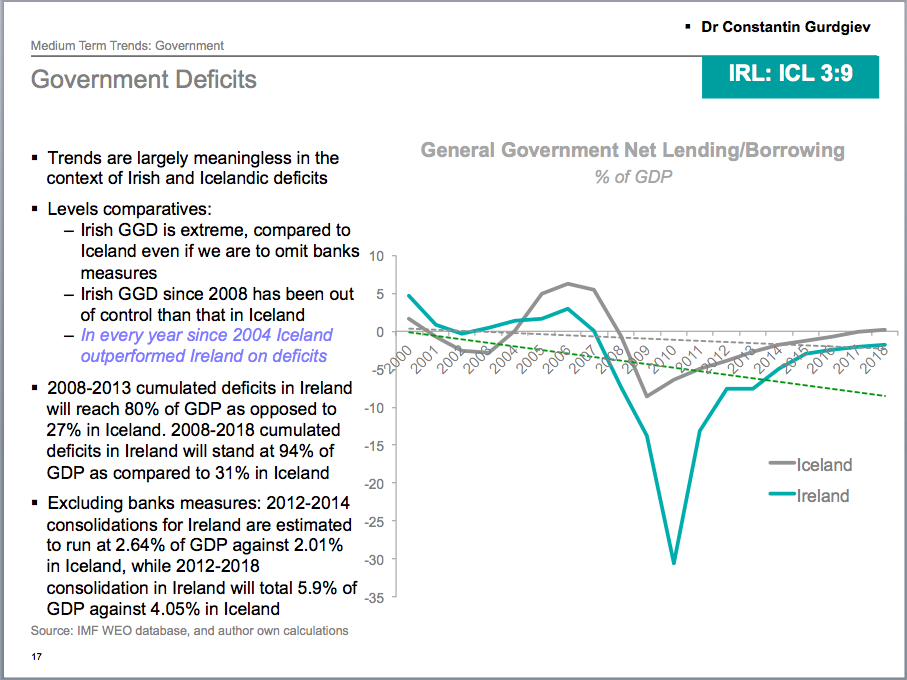The width and height of the screenshot is (907, 680).
Task: Click the Iceland line's peak at 2006
Action: (x=568, y=283)
